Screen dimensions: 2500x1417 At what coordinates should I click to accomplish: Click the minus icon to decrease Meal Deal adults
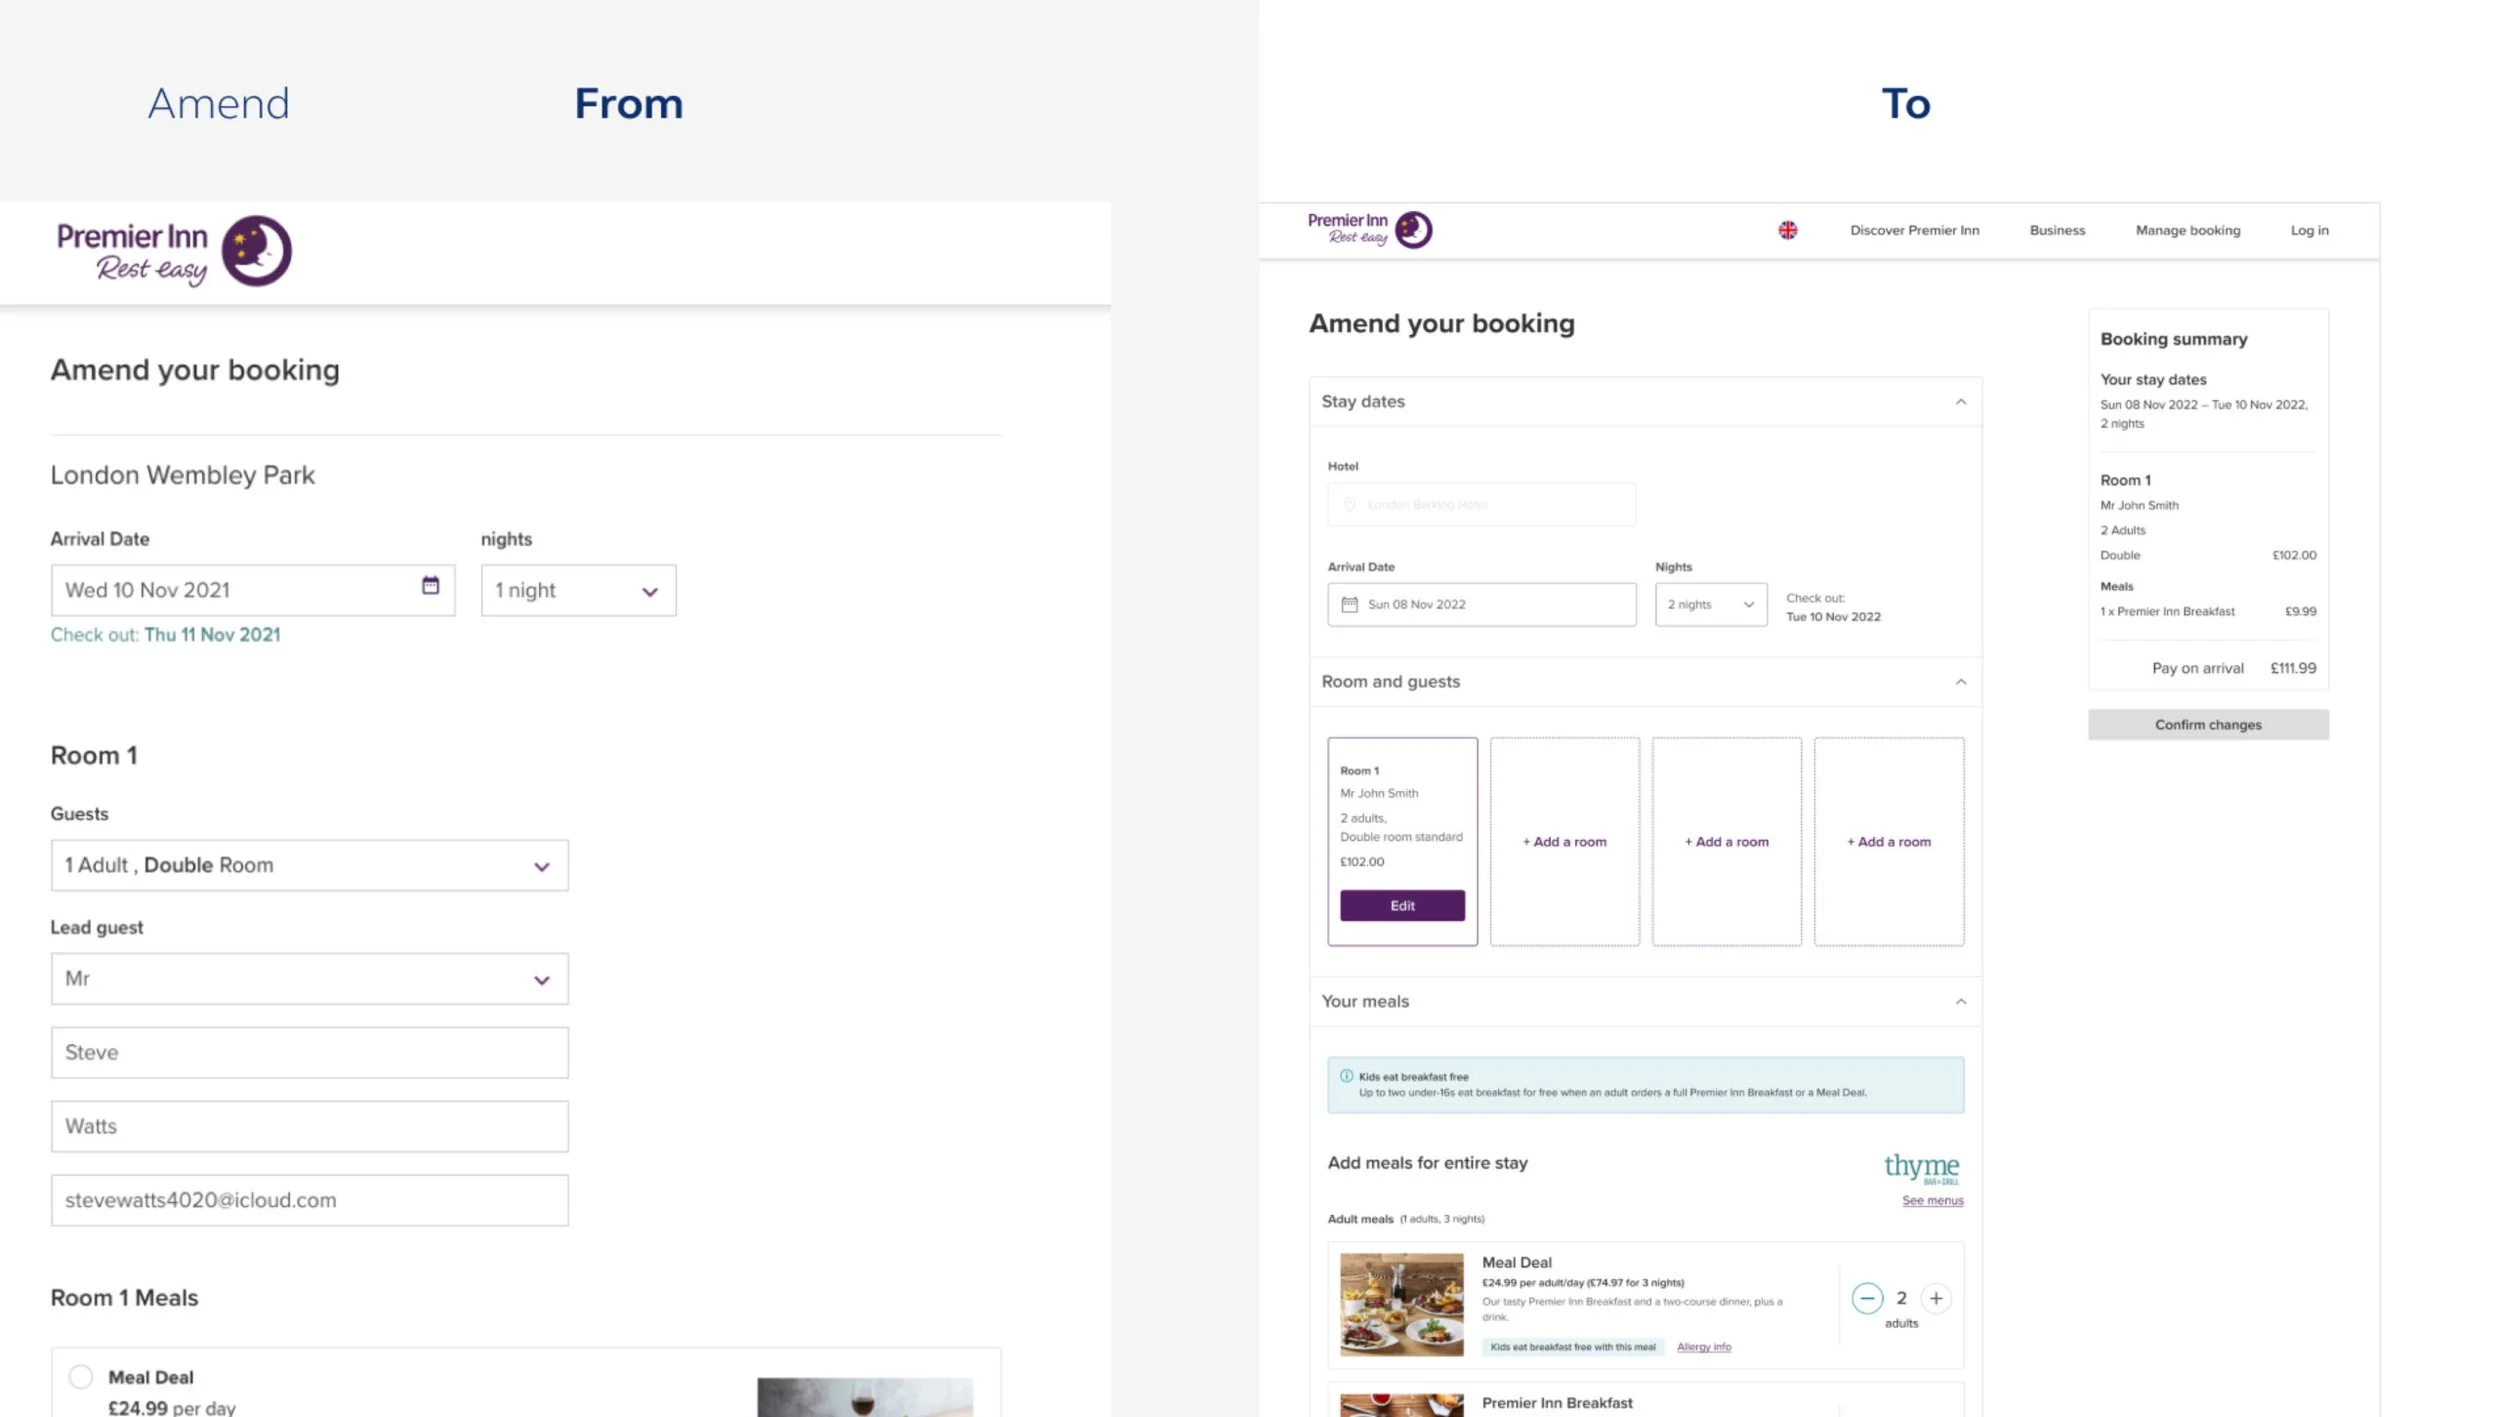(x=1868, y=1298)
